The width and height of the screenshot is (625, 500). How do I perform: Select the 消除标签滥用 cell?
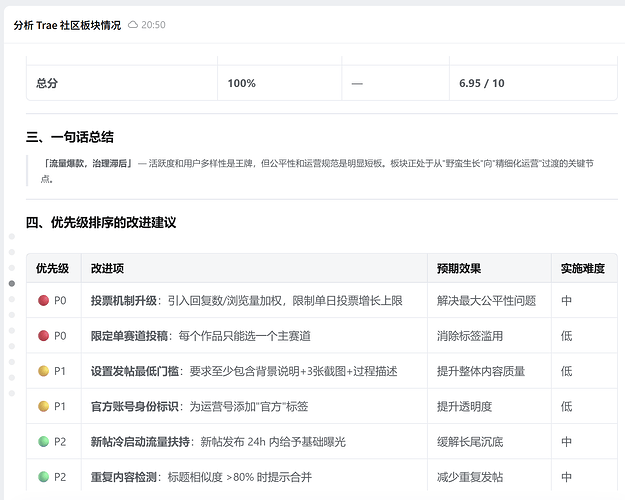coord(489,336)
